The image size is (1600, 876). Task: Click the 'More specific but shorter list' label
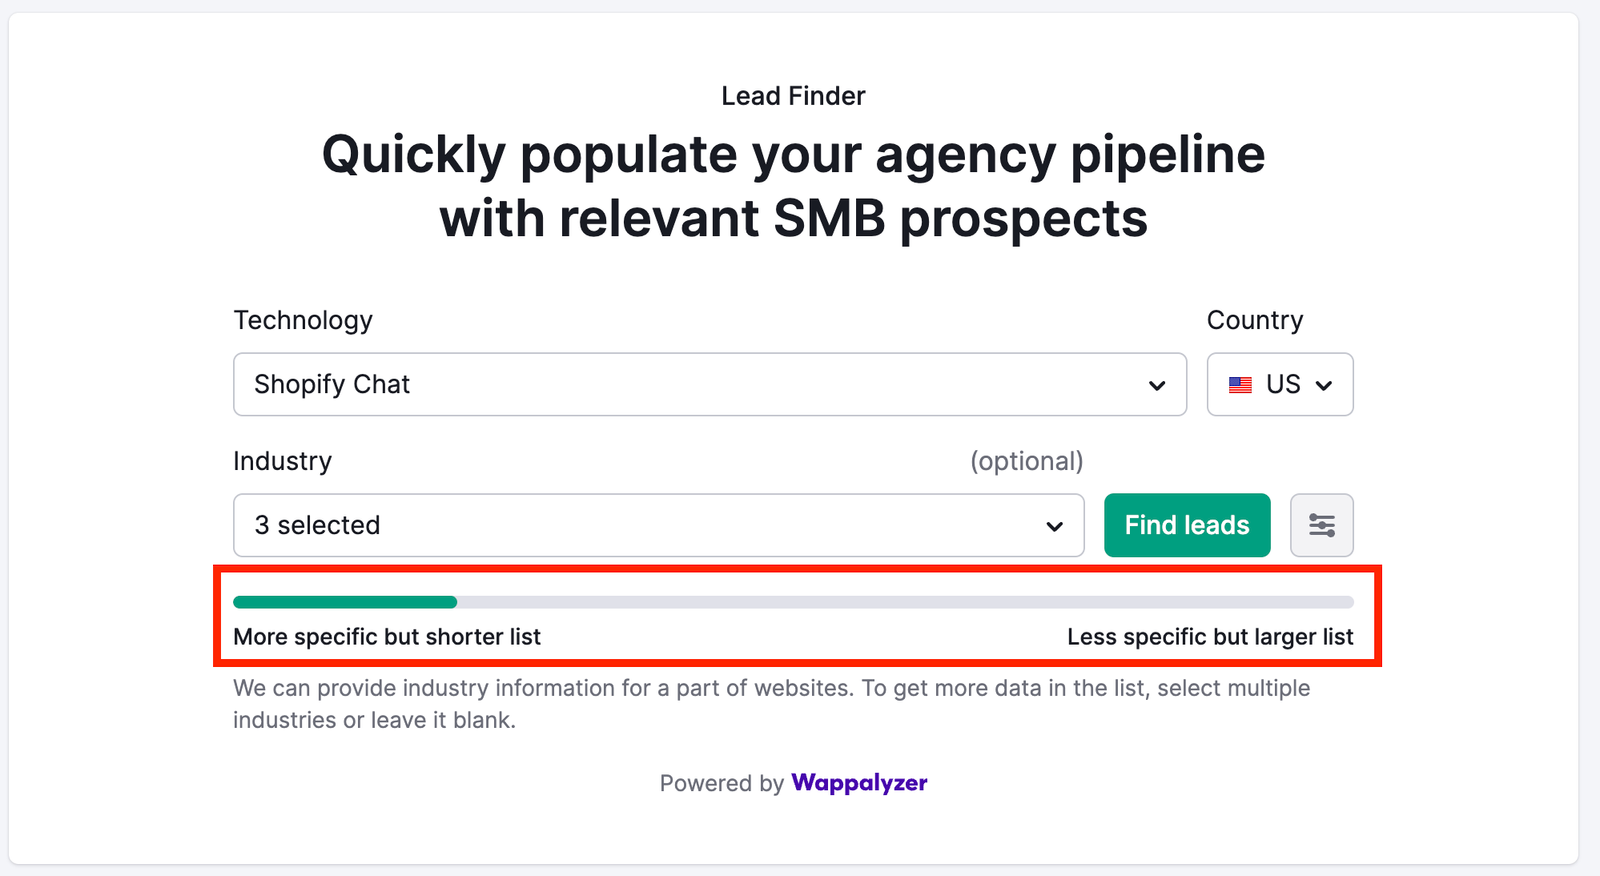387,637
